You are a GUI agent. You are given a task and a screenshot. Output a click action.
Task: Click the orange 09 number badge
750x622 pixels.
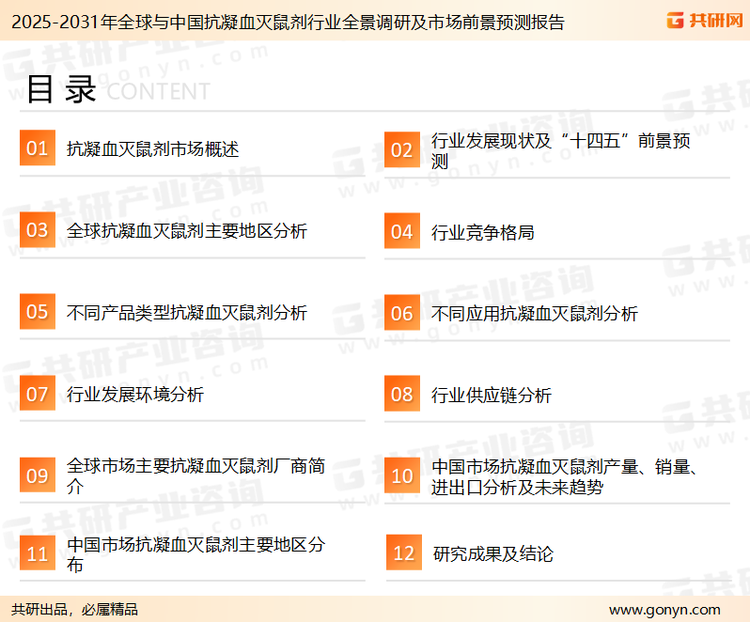click(x=37, y=475)
